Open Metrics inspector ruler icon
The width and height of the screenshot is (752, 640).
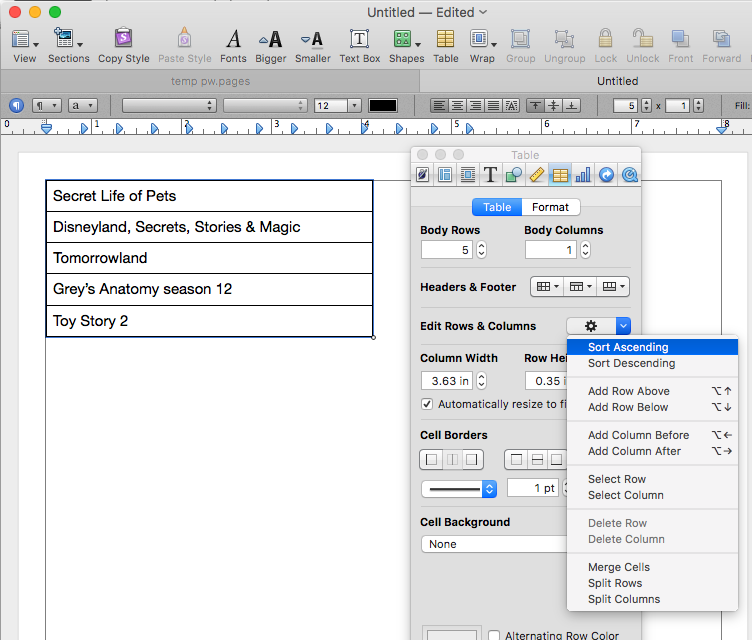(537, 175)
